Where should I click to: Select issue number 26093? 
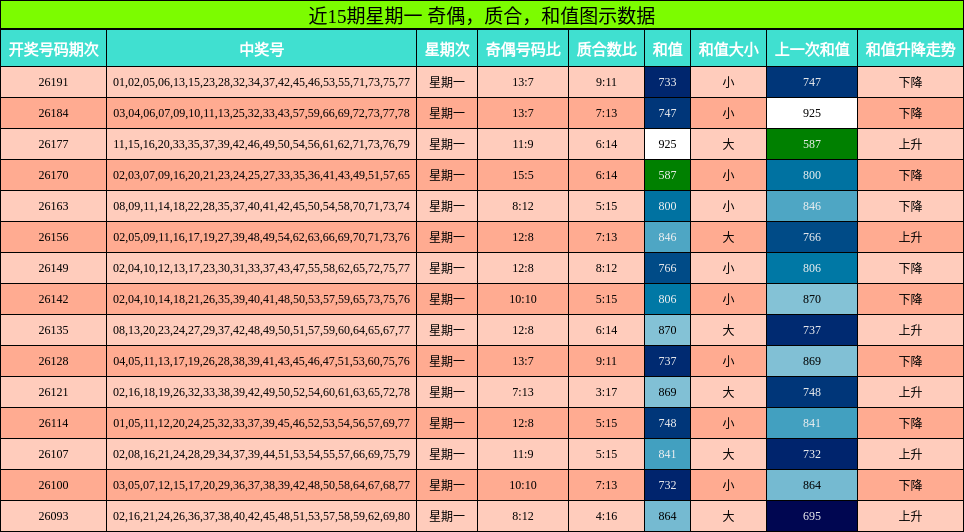[53, 516]
